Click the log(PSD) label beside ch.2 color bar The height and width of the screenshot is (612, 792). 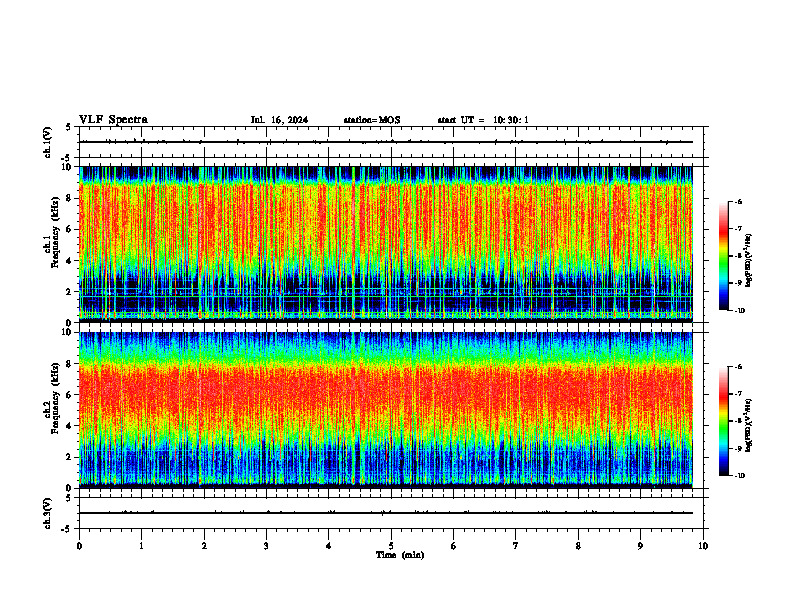749,424
